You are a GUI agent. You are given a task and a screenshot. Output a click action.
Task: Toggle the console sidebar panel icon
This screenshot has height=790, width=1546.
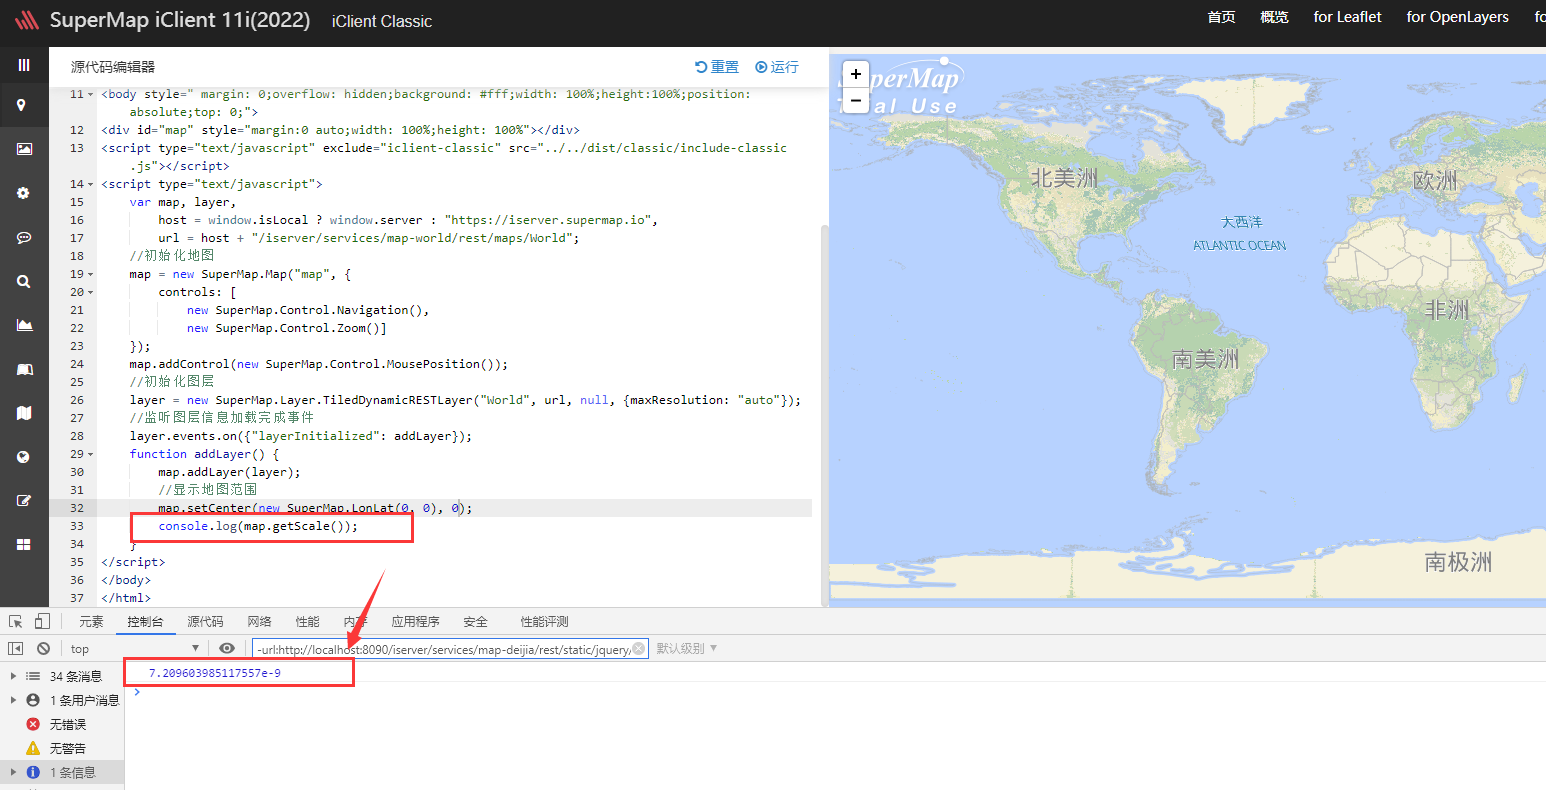click(x=16, y=648)
